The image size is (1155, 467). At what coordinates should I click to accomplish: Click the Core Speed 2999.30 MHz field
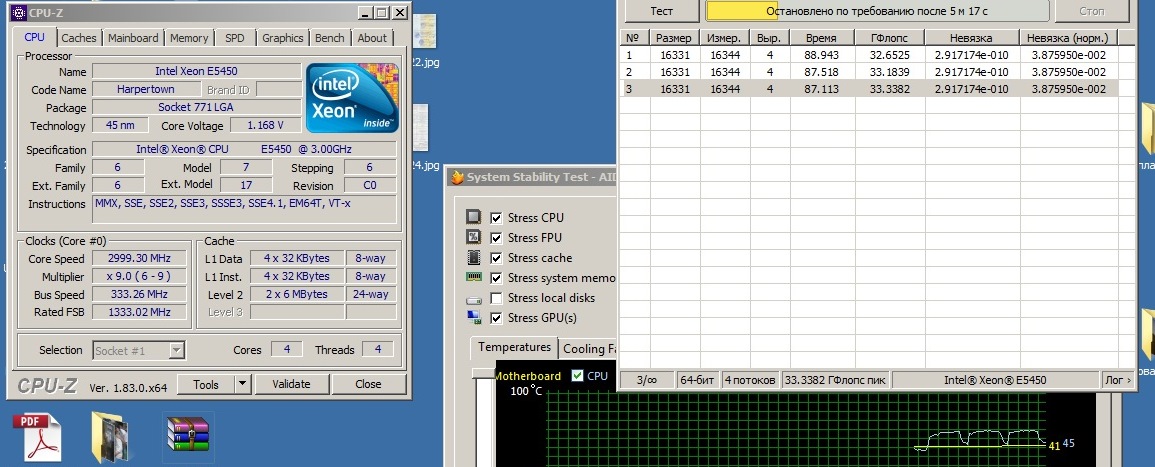(138, 259)
